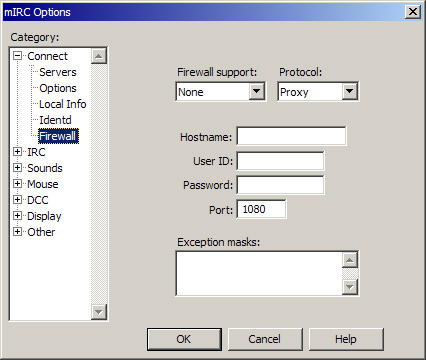Screen dimensions: 426x360
Task: Select Options under Connect
Action: click(58, 88)
